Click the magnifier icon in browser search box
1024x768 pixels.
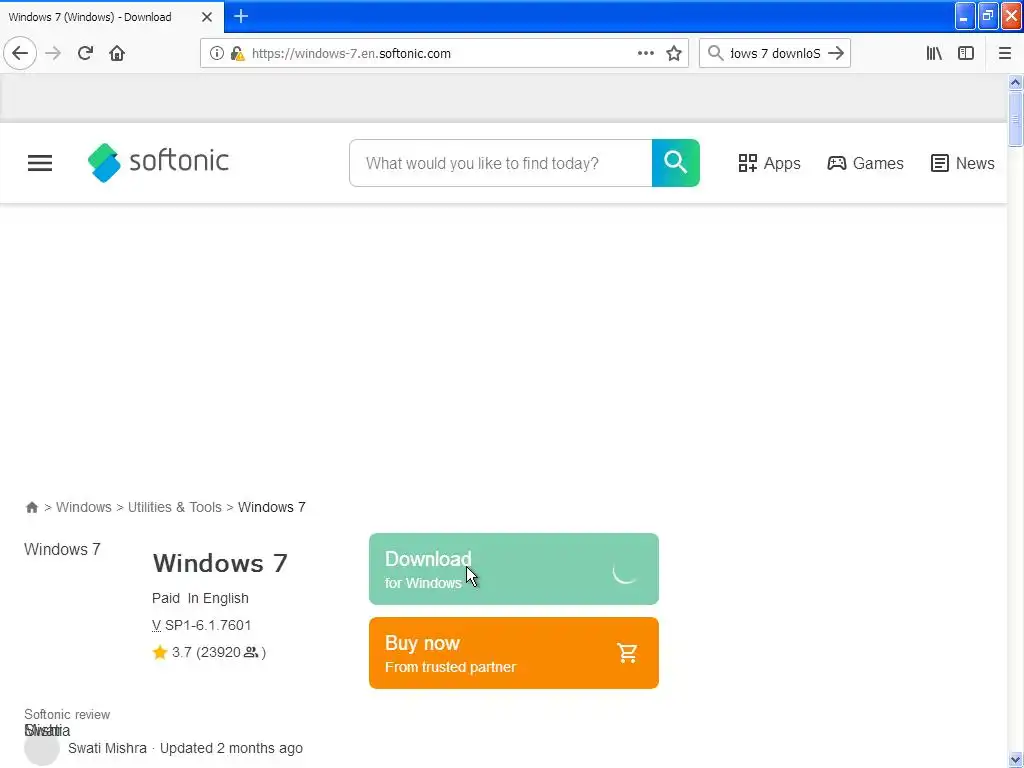[716, 53]
